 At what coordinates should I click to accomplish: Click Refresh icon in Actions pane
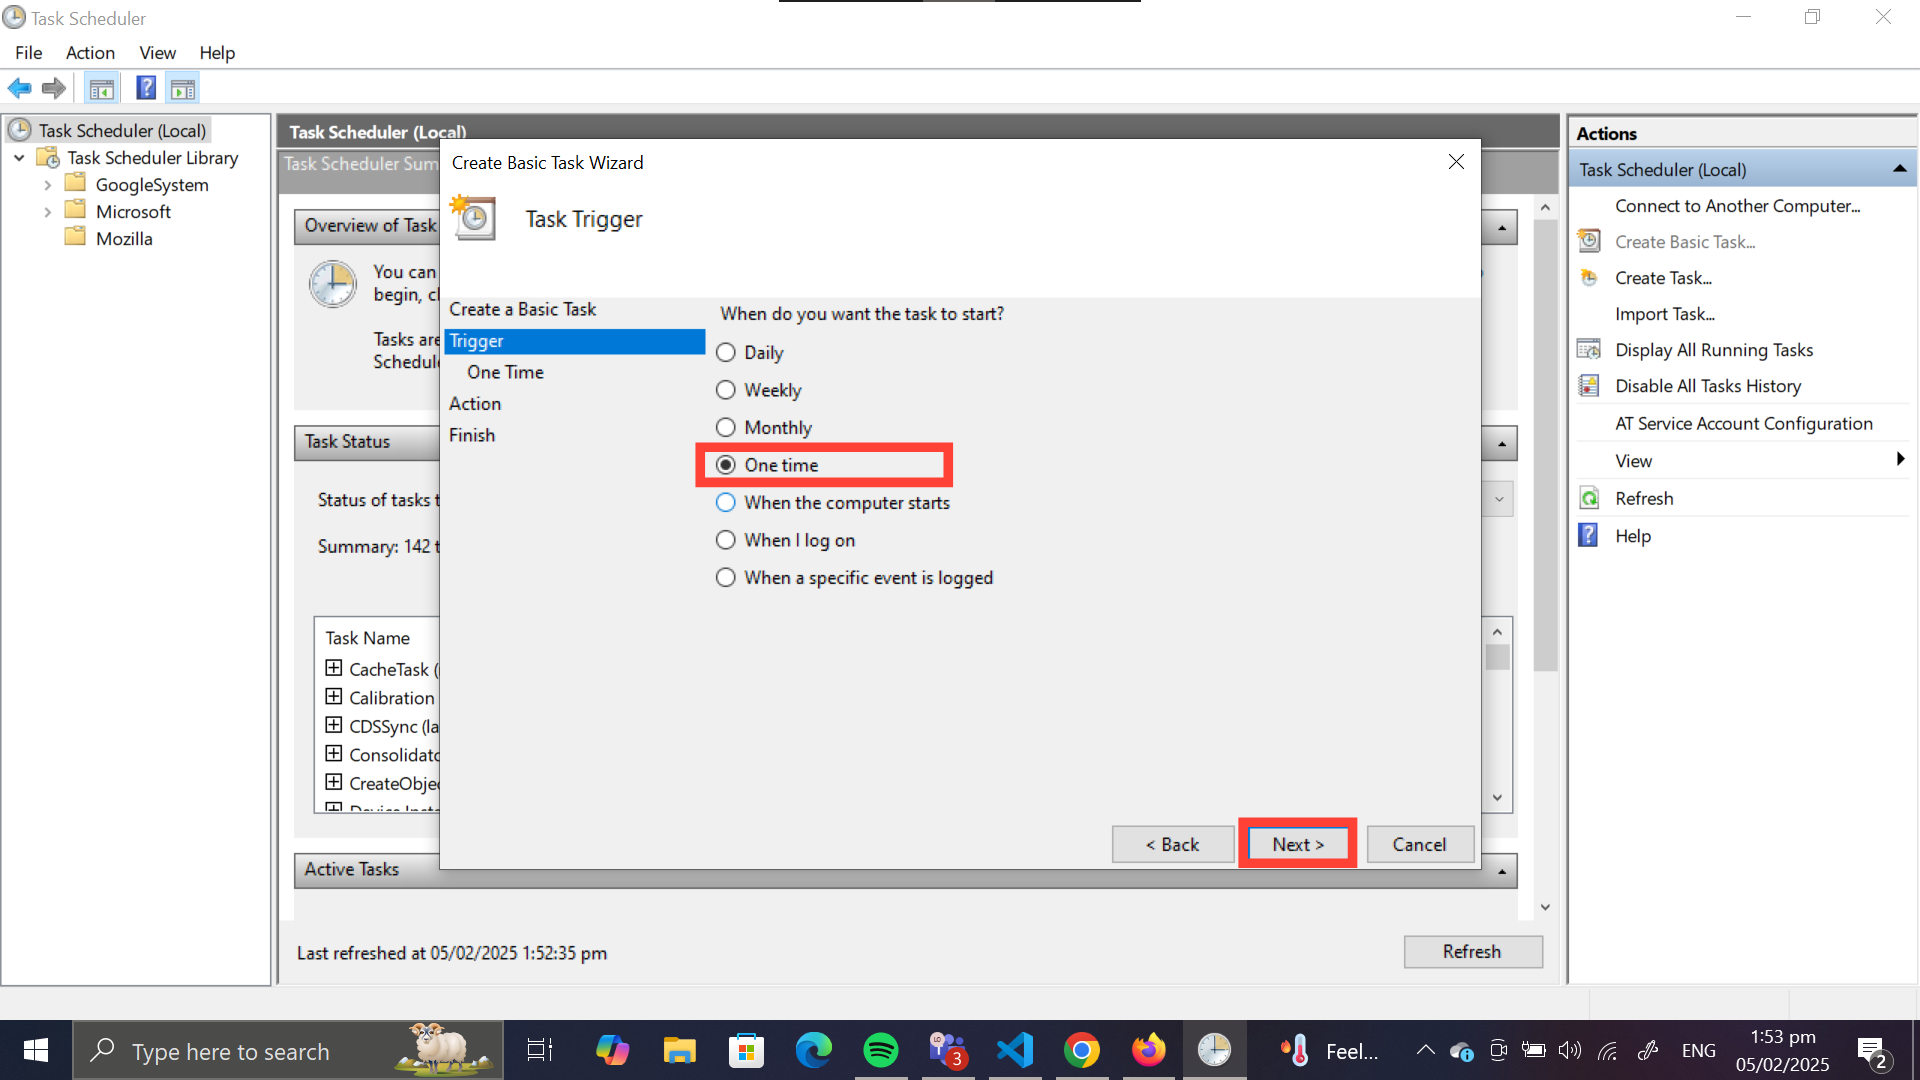(x=1589, y=498)
